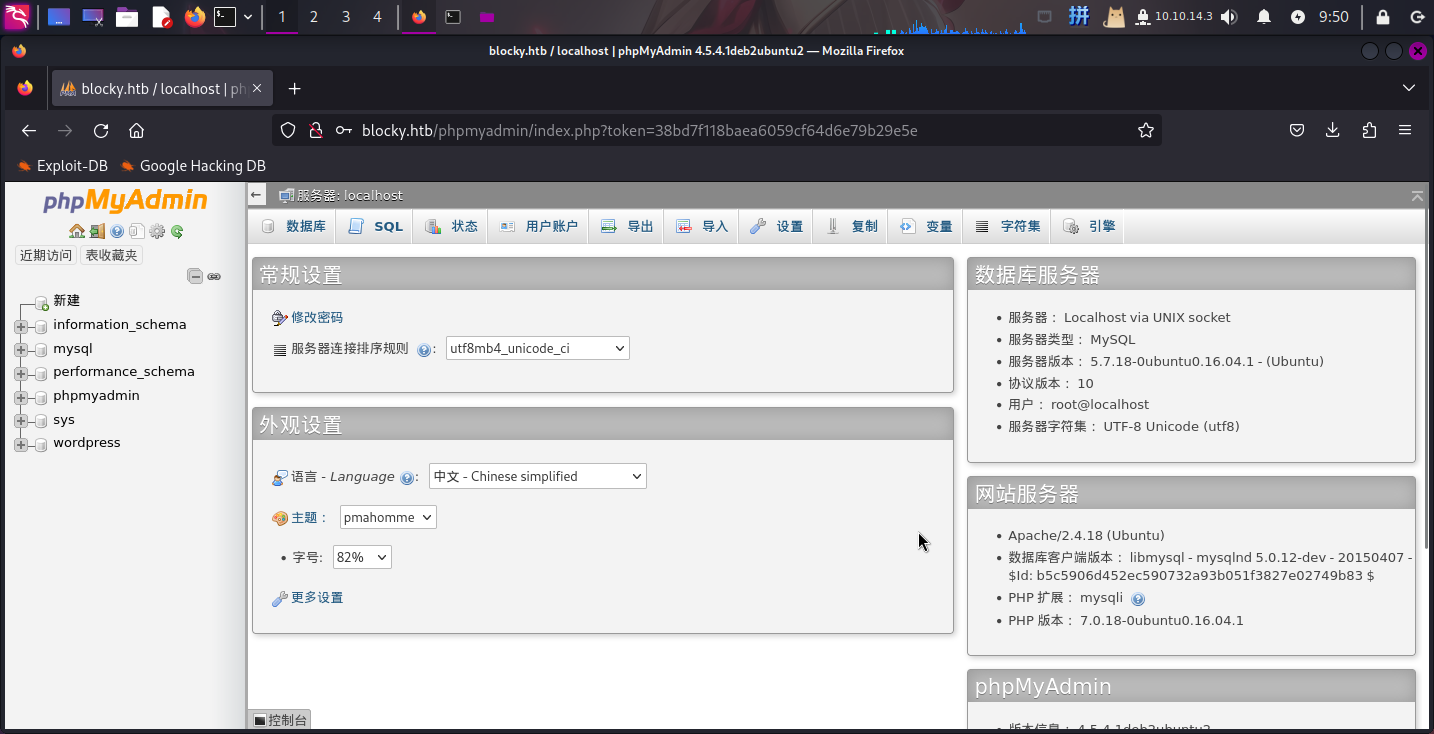Click the logout door icon in sidebar
The height and width of the screenshot is (734, 1434).
click(97, 231)
